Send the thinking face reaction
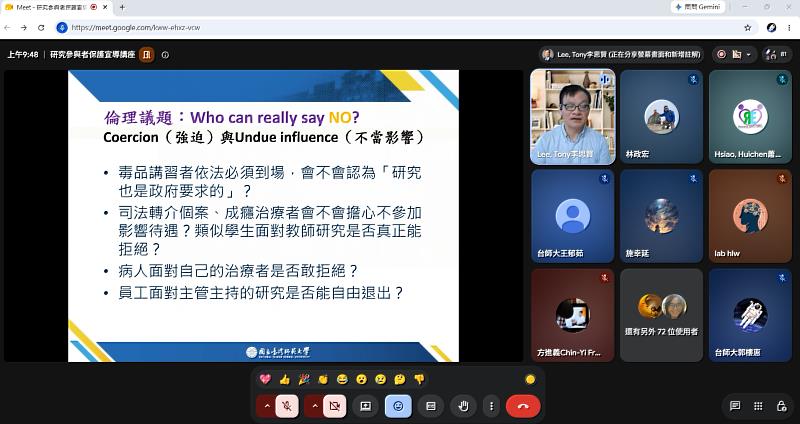800x424 pixels. (x=400, y=379)
